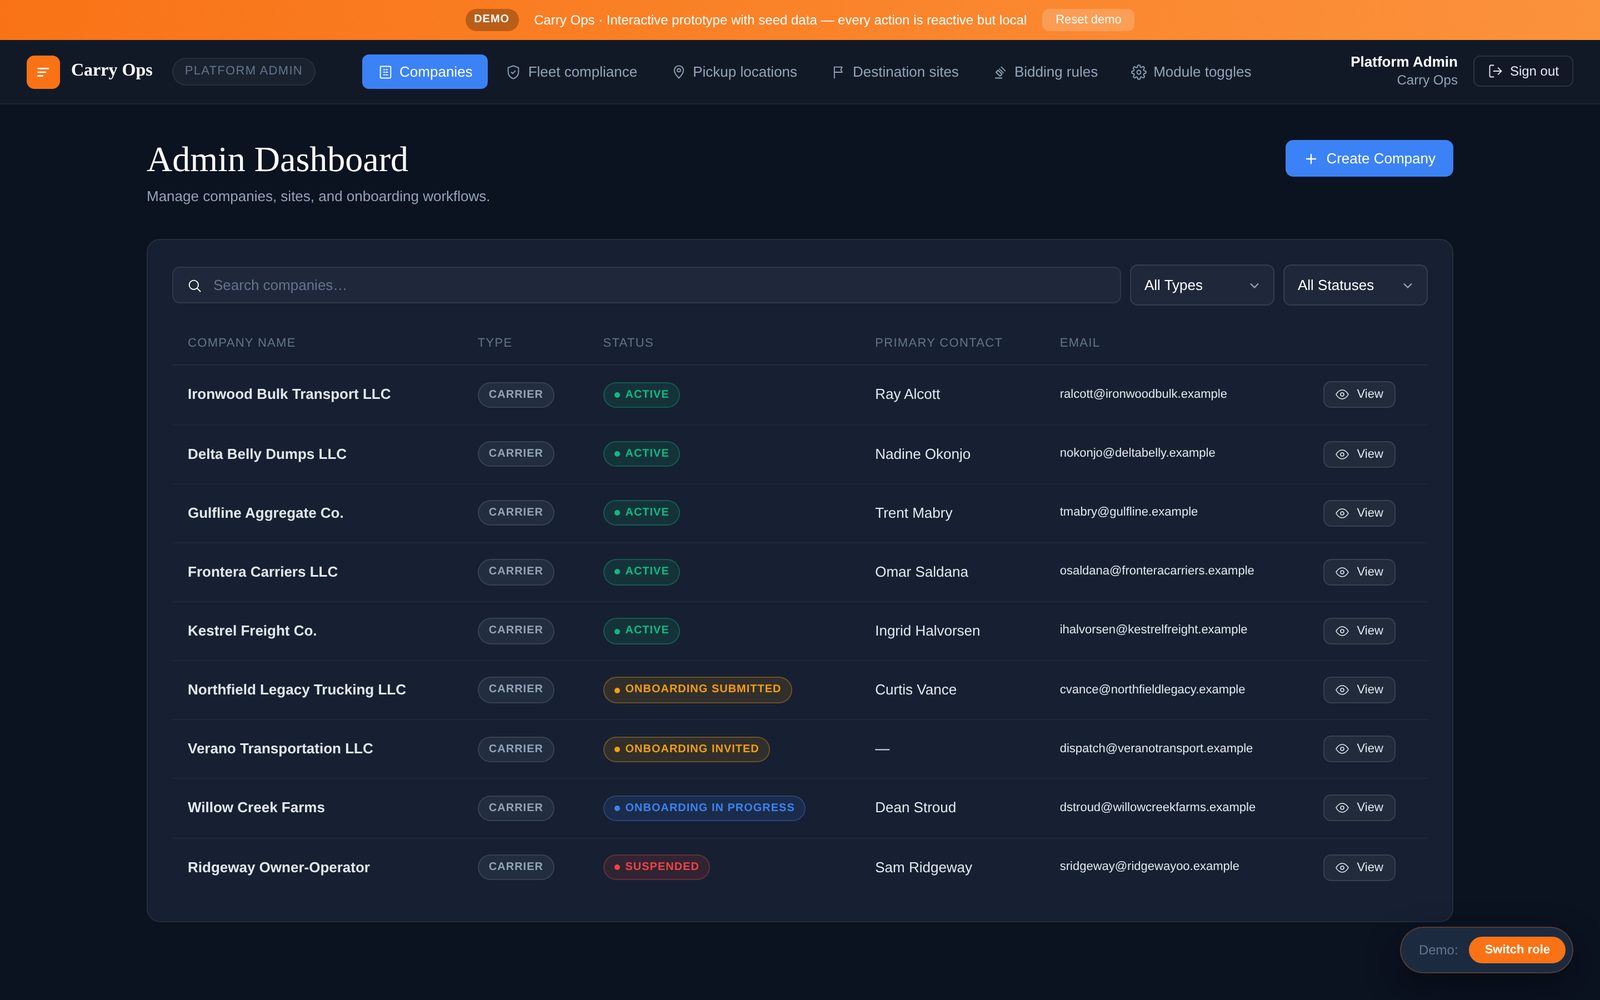Click the PLATFORM ADMIN badge
Viewport: 1600px width, 1000px height.
coord(243,71)
